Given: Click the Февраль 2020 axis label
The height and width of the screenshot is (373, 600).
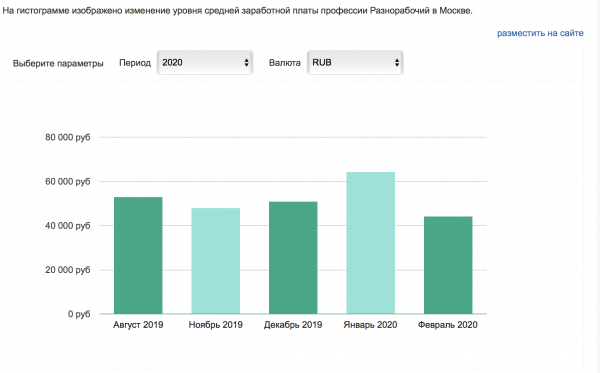Looking at the screenshot, I should tap(448, 325).
